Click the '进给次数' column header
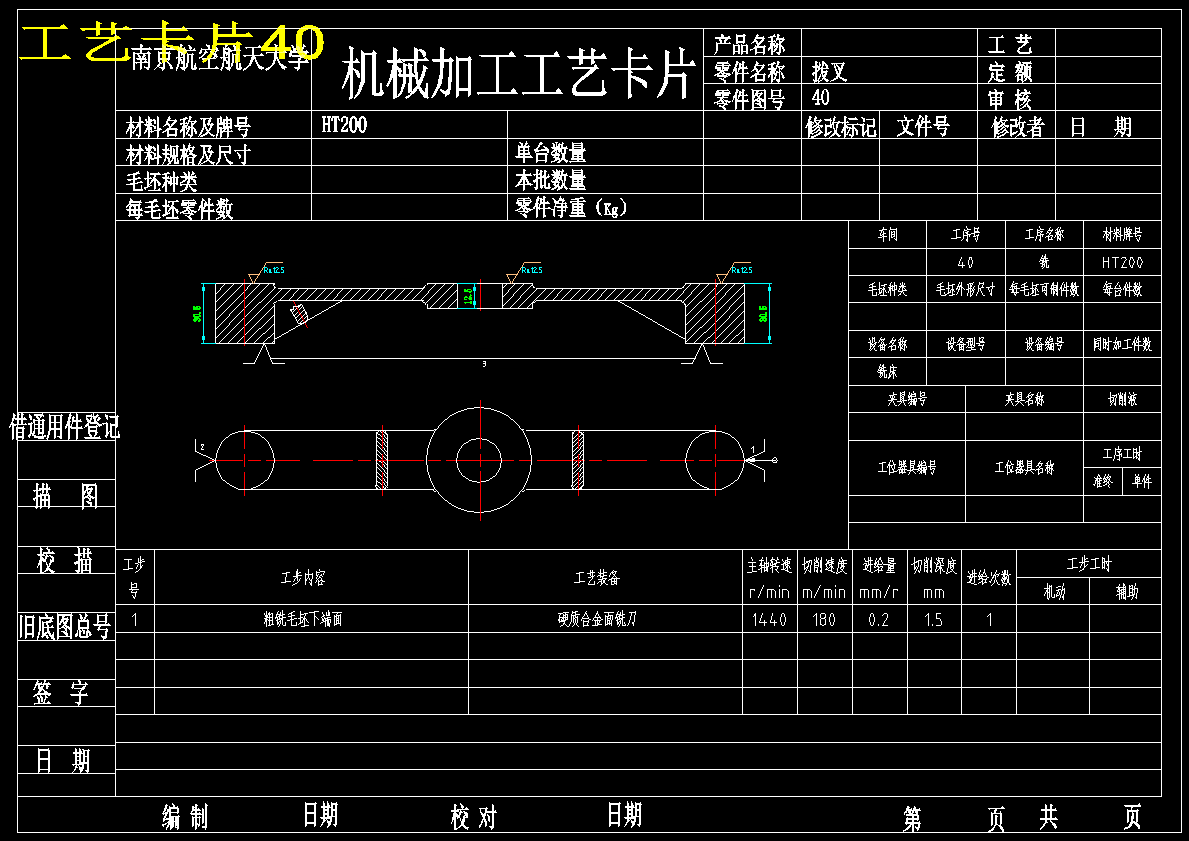Screen dimensions: 1189x841 tap(989, 578)
